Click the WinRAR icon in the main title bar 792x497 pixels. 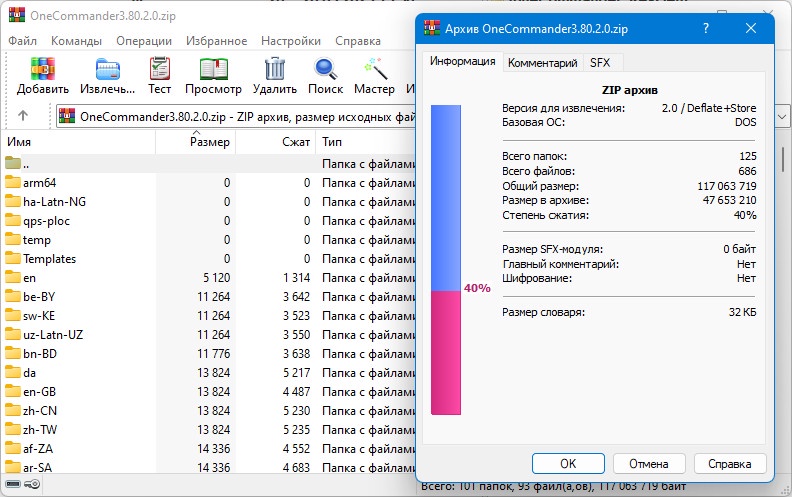click(17, 14)
